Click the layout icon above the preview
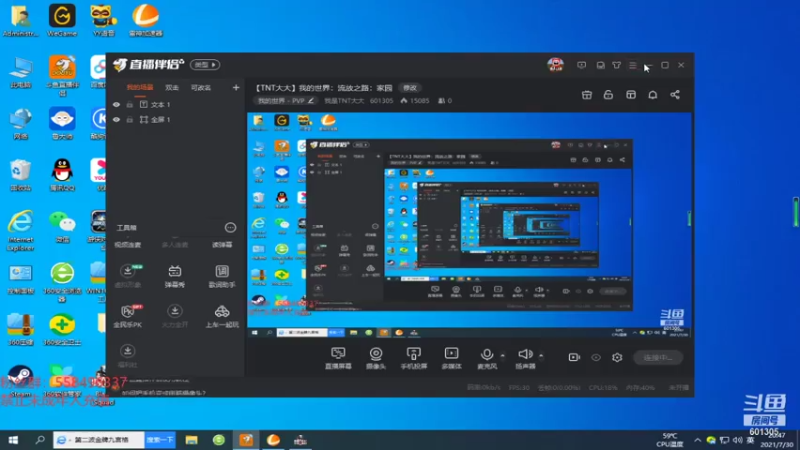The image size is (800, 450). (x=631, y=95)
